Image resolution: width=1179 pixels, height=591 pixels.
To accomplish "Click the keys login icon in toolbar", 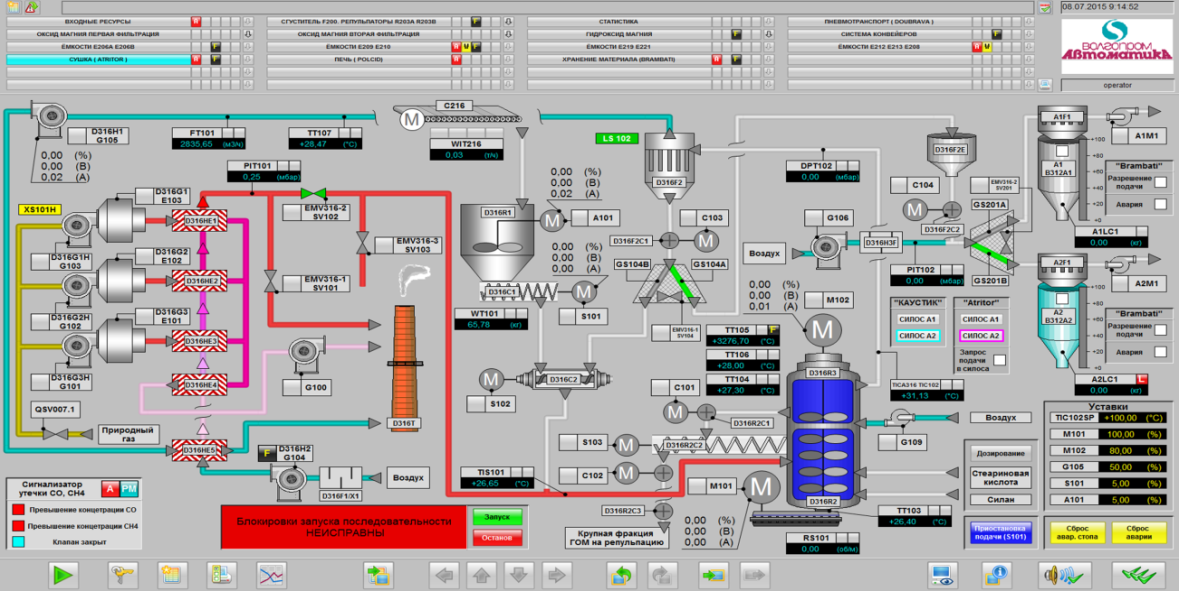I will tap(122, 574).
